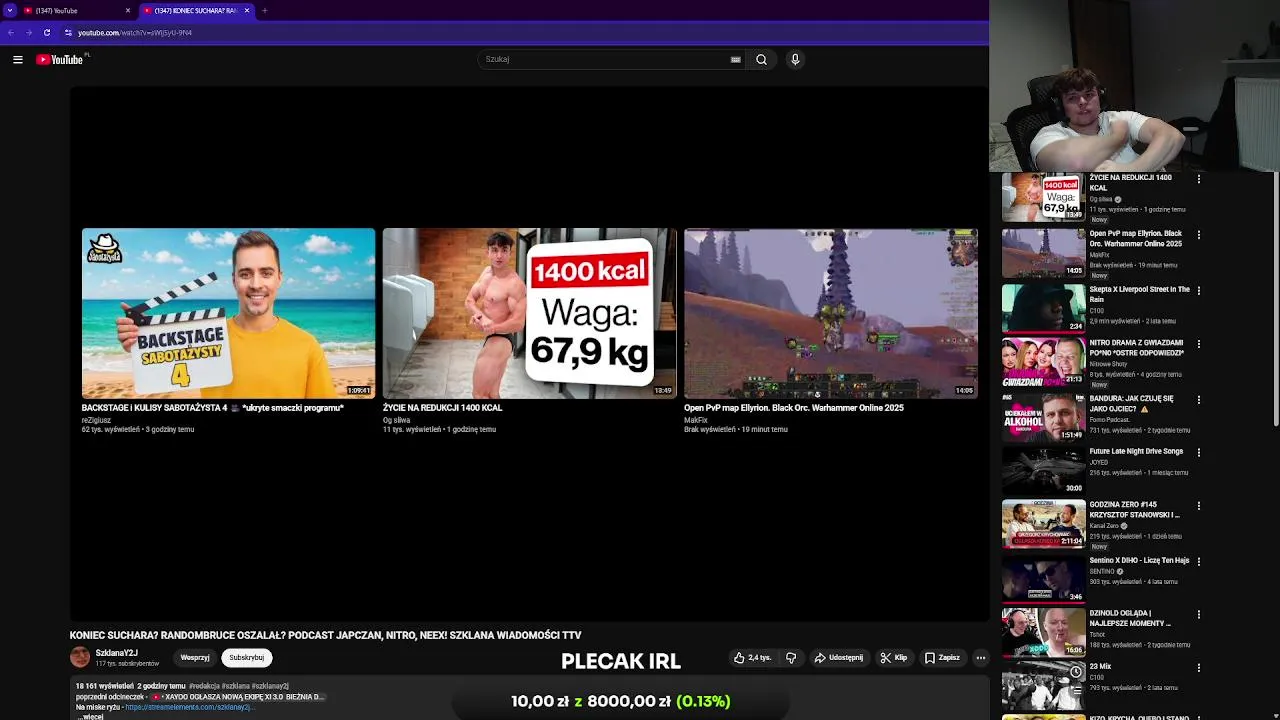
Task: Open the 1400 kcal Waga endscreen thumbnail
Action: coord(529,313)
